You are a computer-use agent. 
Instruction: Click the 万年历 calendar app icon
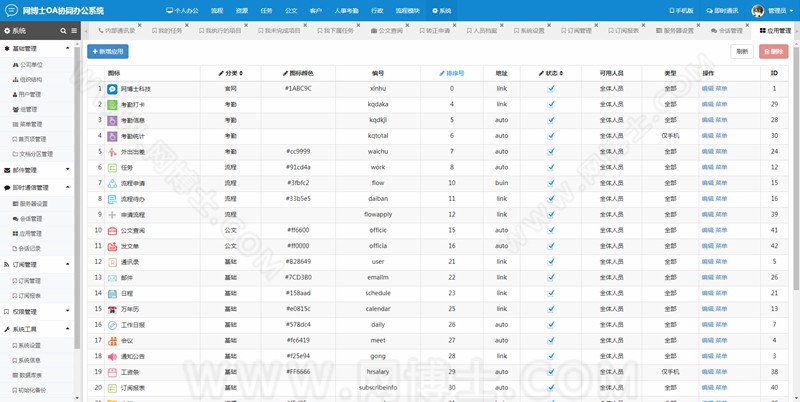112,309
